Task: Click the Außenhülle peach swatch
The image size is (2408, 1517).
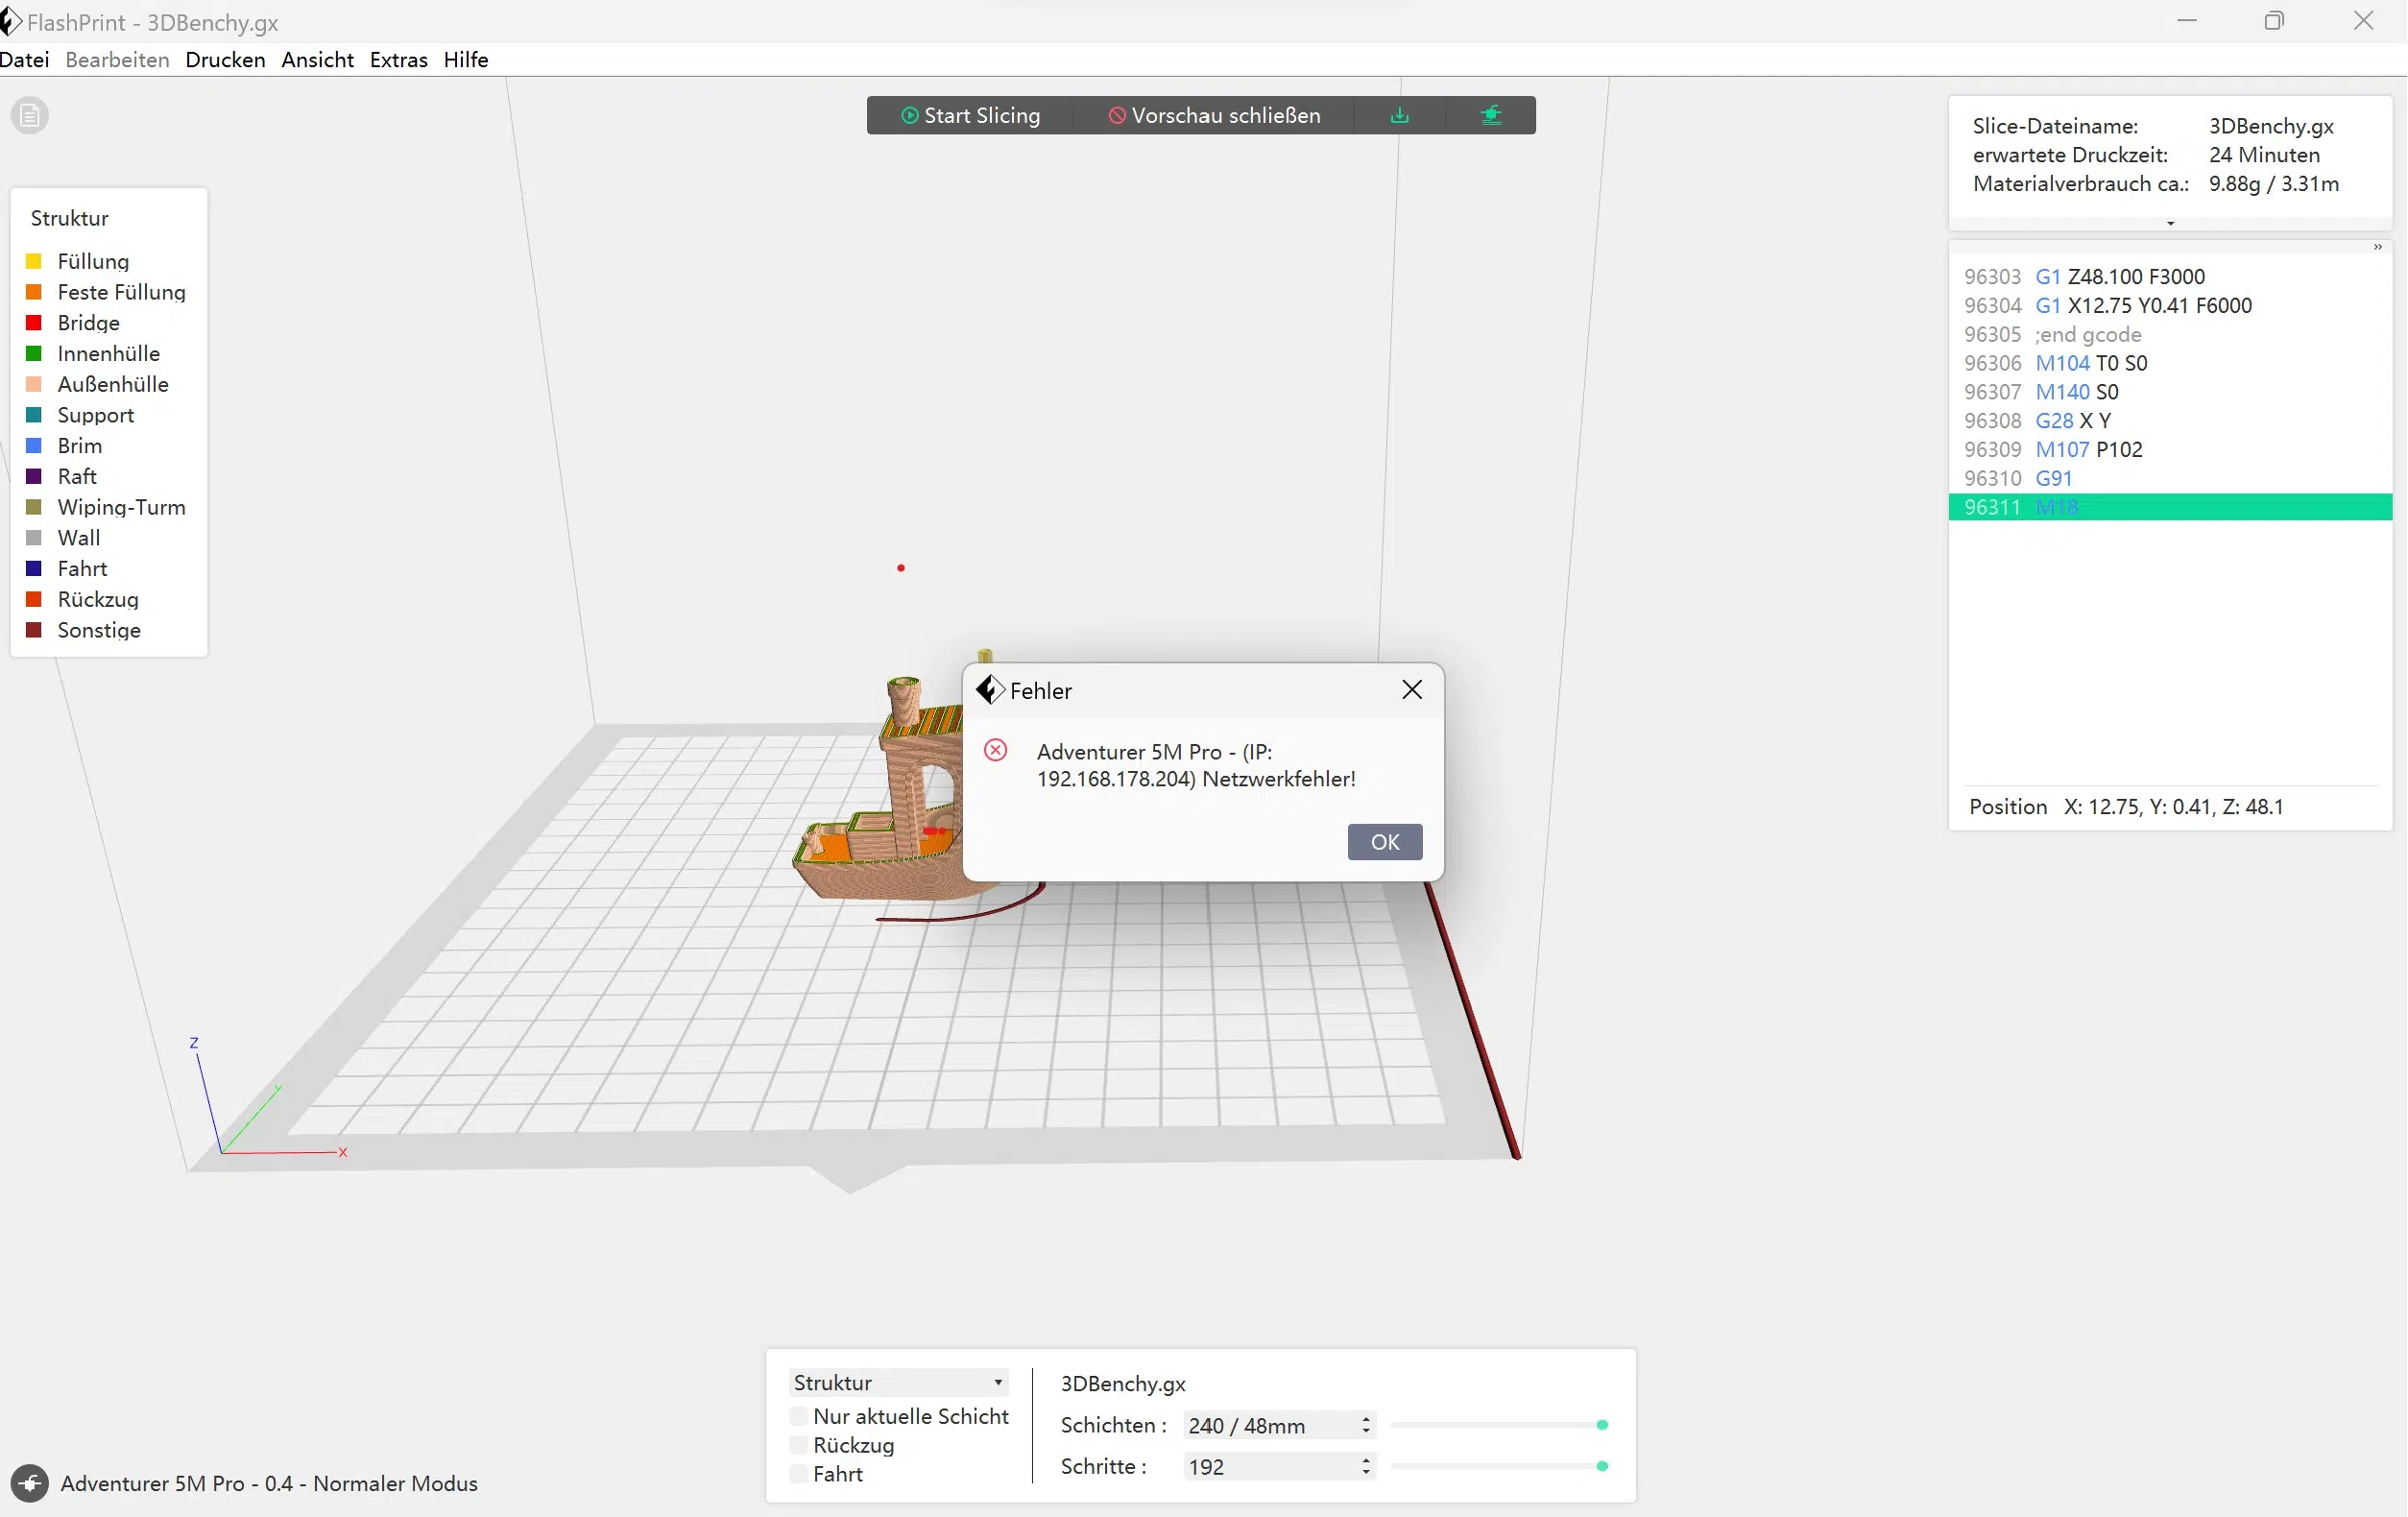Action: [34, 385]
